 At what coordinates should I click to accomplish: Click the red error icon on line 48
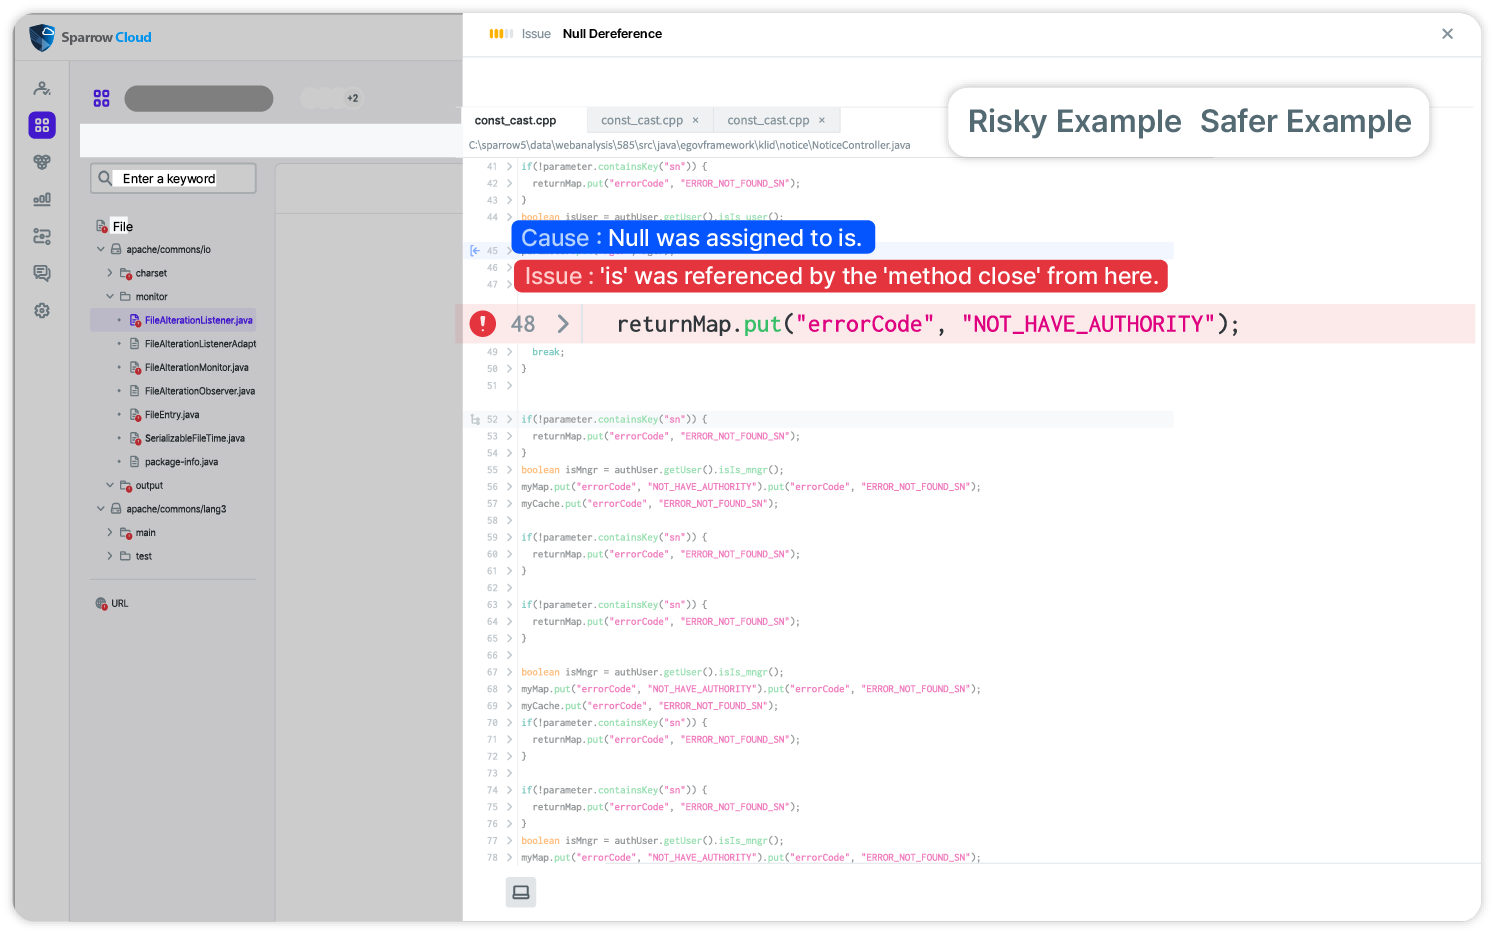pyautogui.click(x=482, y=323)
